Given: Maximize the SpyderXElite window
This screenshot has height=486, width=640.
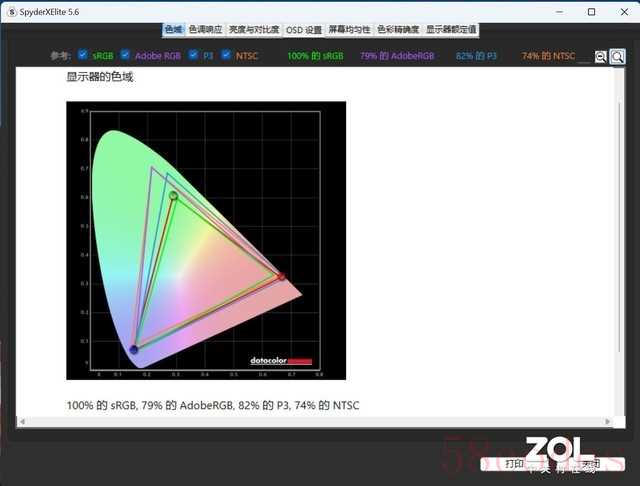Looking at the screenshot, I should point(591,12).
